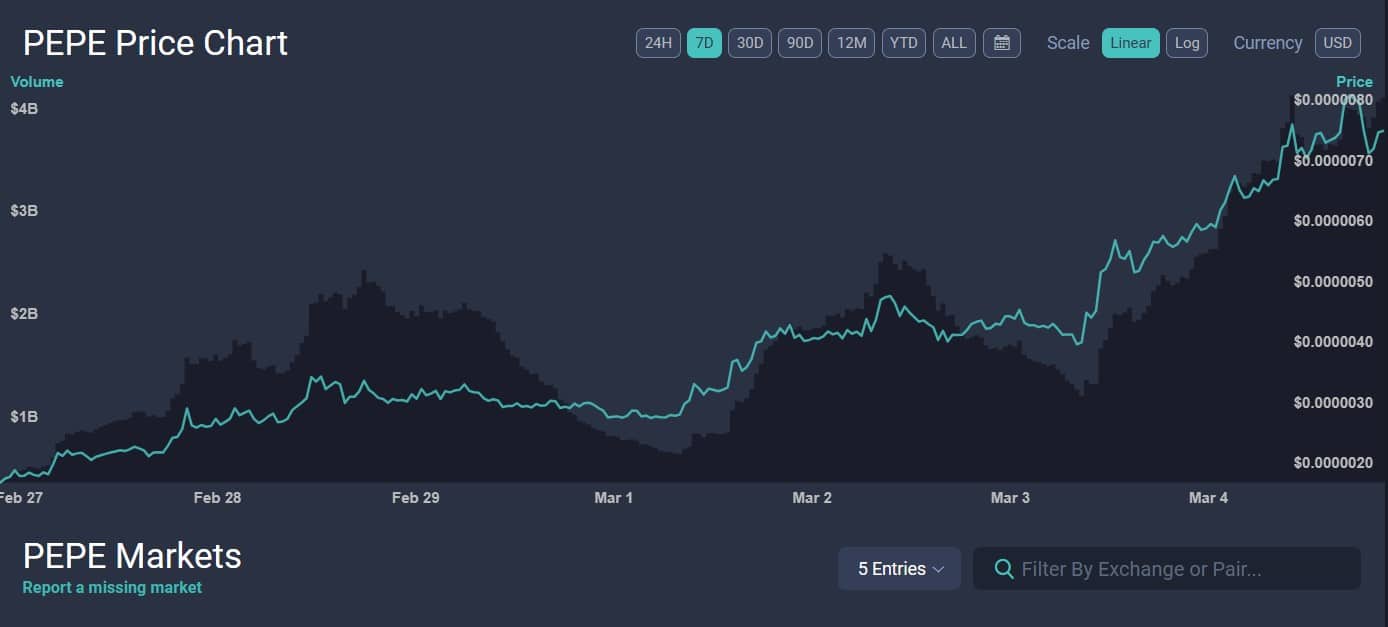Click the search magnifier icon
The image size is (1388, 627).
tap(1004, 569)
